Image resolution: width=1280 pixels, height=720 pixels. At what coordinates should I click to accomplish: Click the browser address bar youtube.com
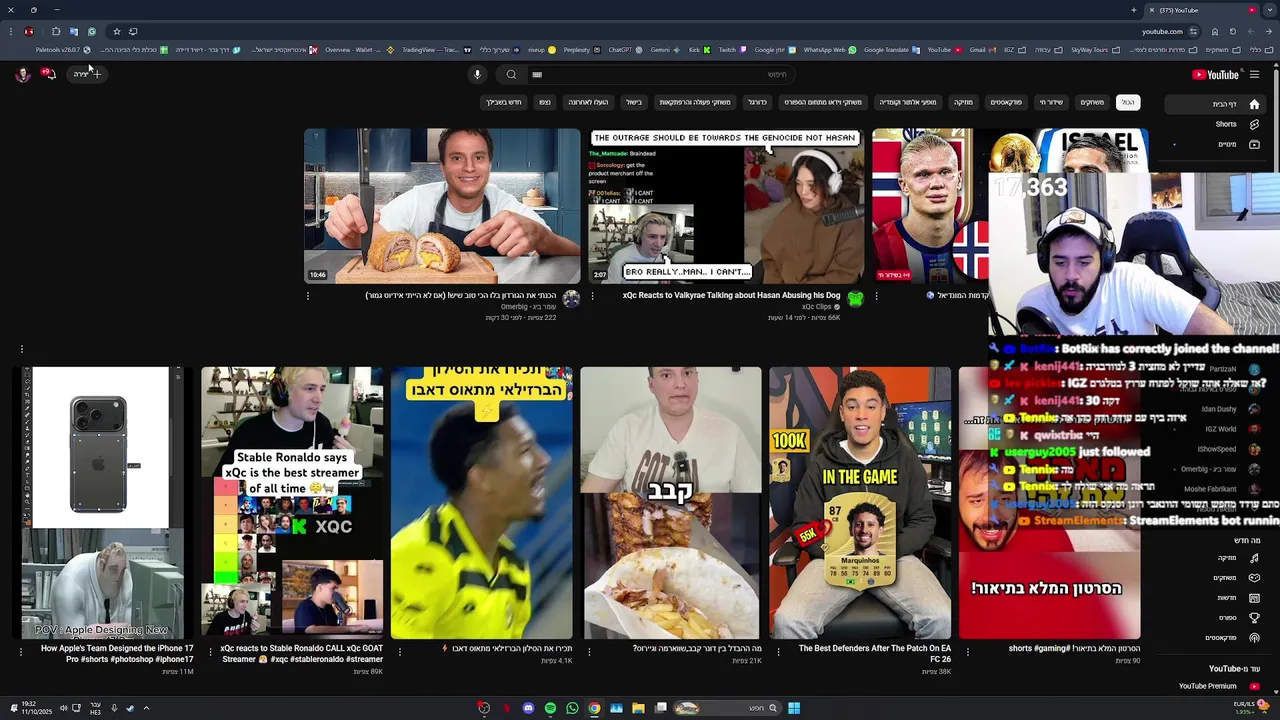coord(1162,31)
